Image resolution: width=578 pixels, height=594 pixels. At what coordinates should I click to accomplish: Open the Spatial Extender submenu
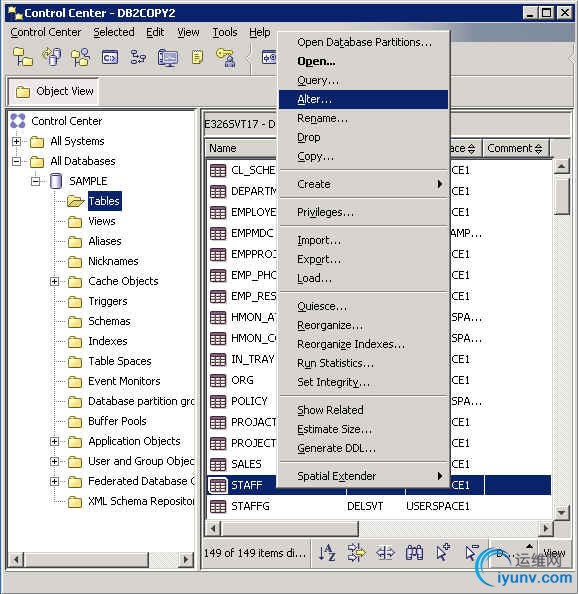click(x=364, y=476)
